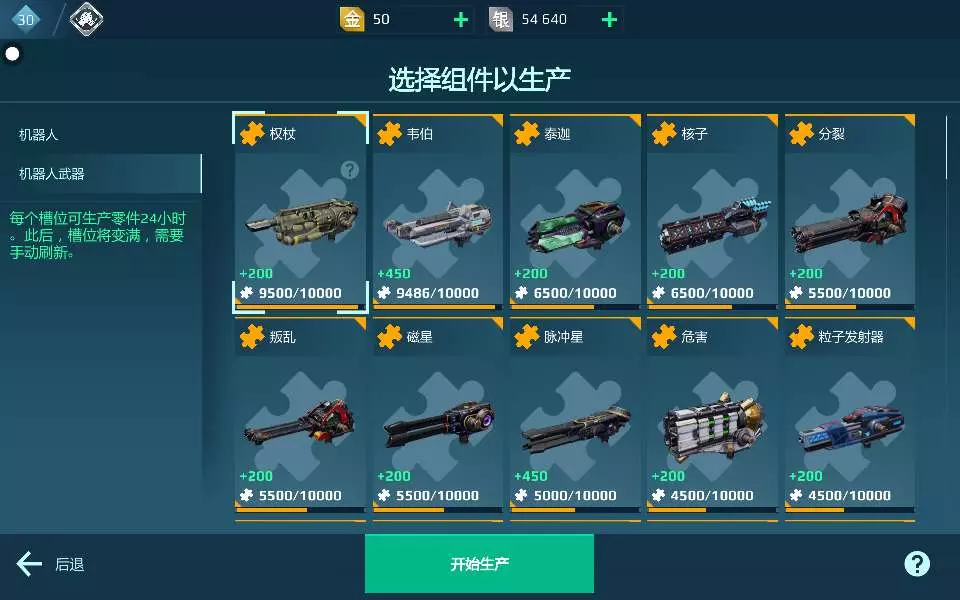Click the 权杖 progress bar 9500/10000
The image size is (960, 600).
(x=300, y=307)
